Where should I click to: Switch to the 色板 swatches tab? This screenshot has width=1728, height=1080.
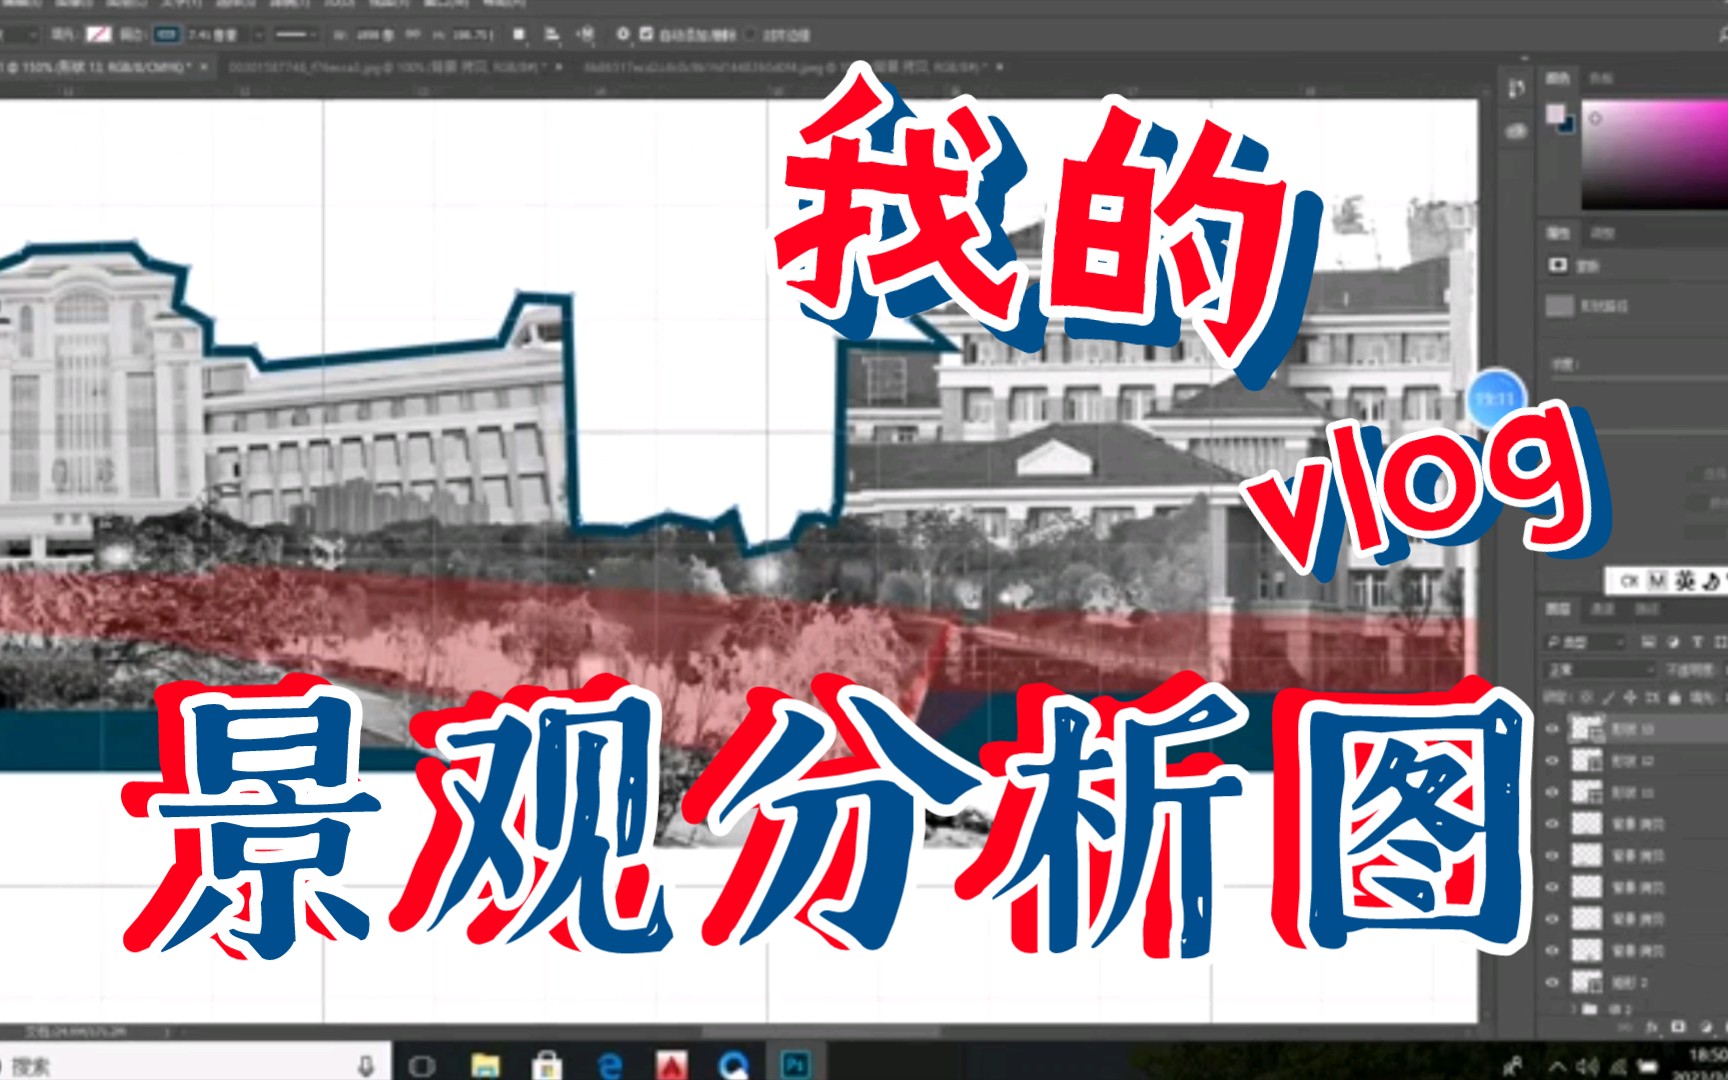click(1601, 78)
